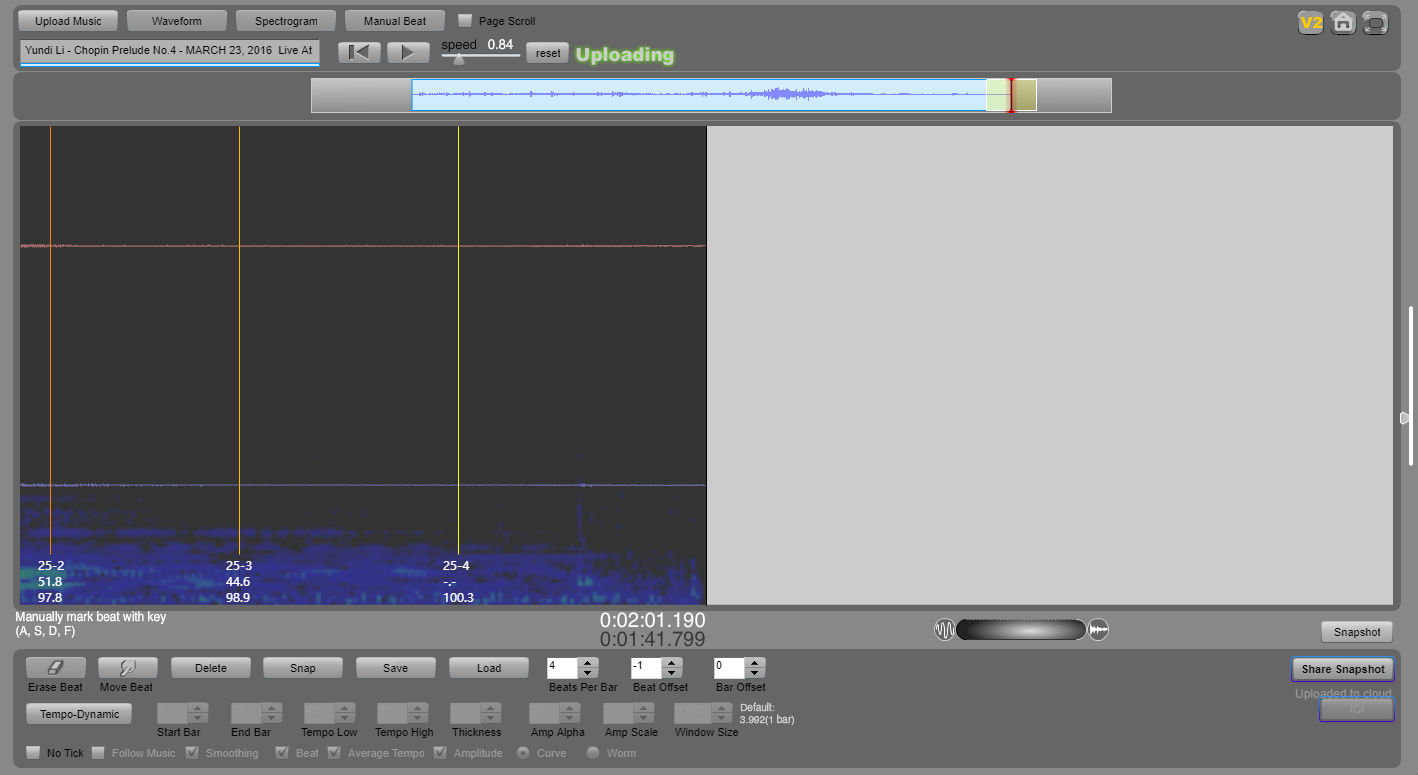
Task: Select the Move Beat tool
Action: point(127,668)
